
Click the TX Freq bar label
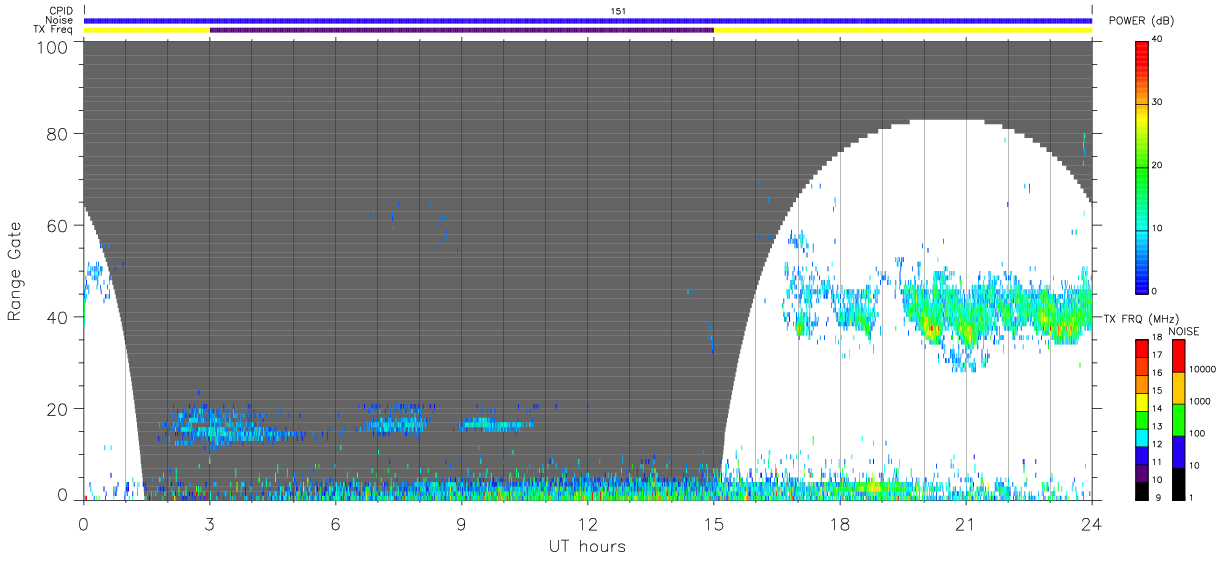(x=54, y=30)
